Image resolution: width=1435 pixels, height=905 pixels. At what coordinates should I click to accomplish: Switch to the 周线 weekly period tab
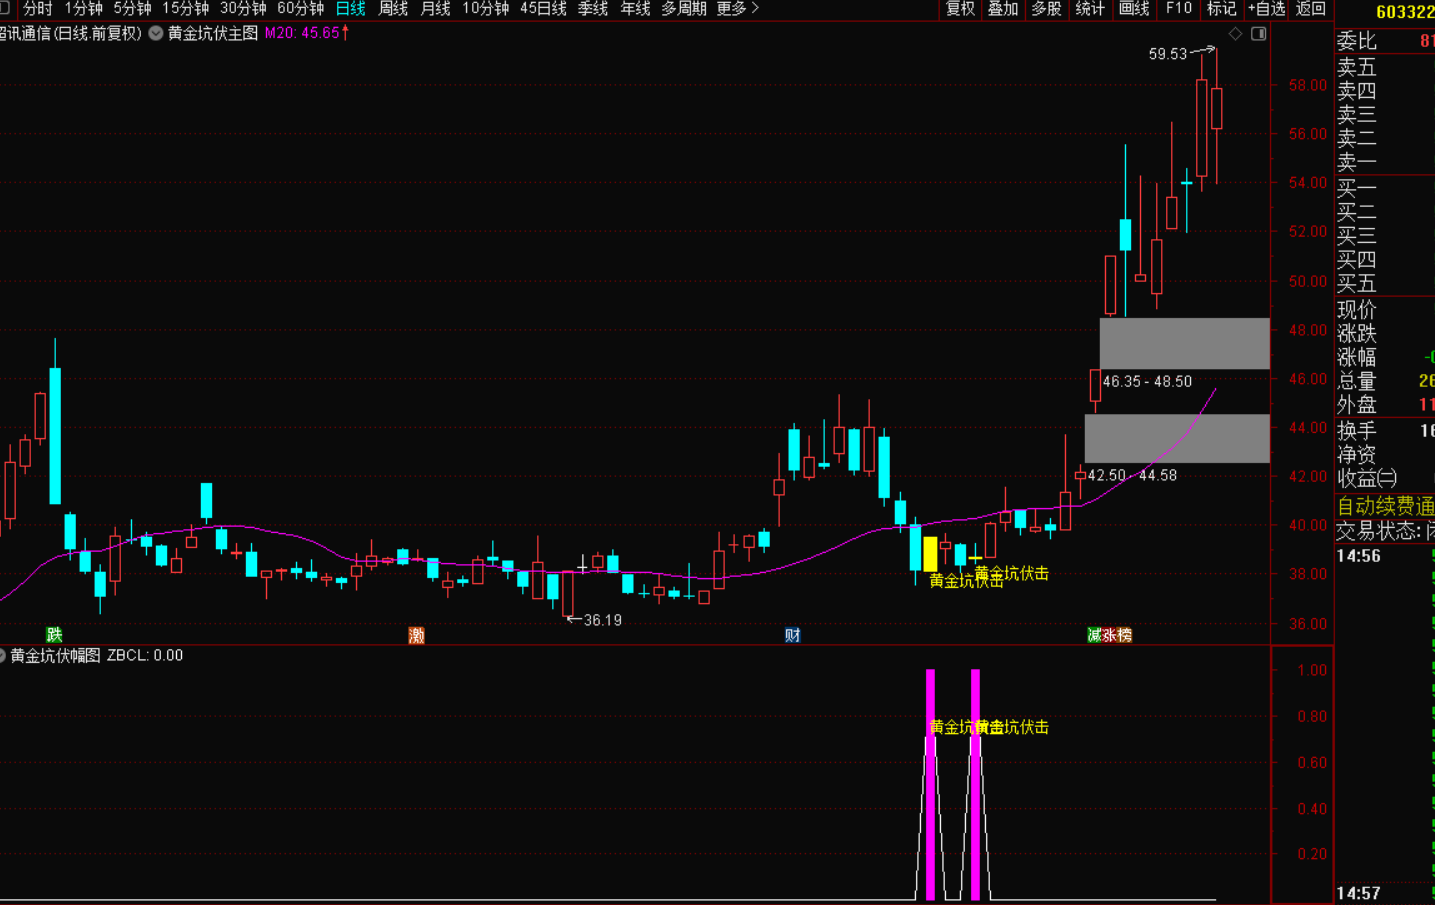pos(393,9)
